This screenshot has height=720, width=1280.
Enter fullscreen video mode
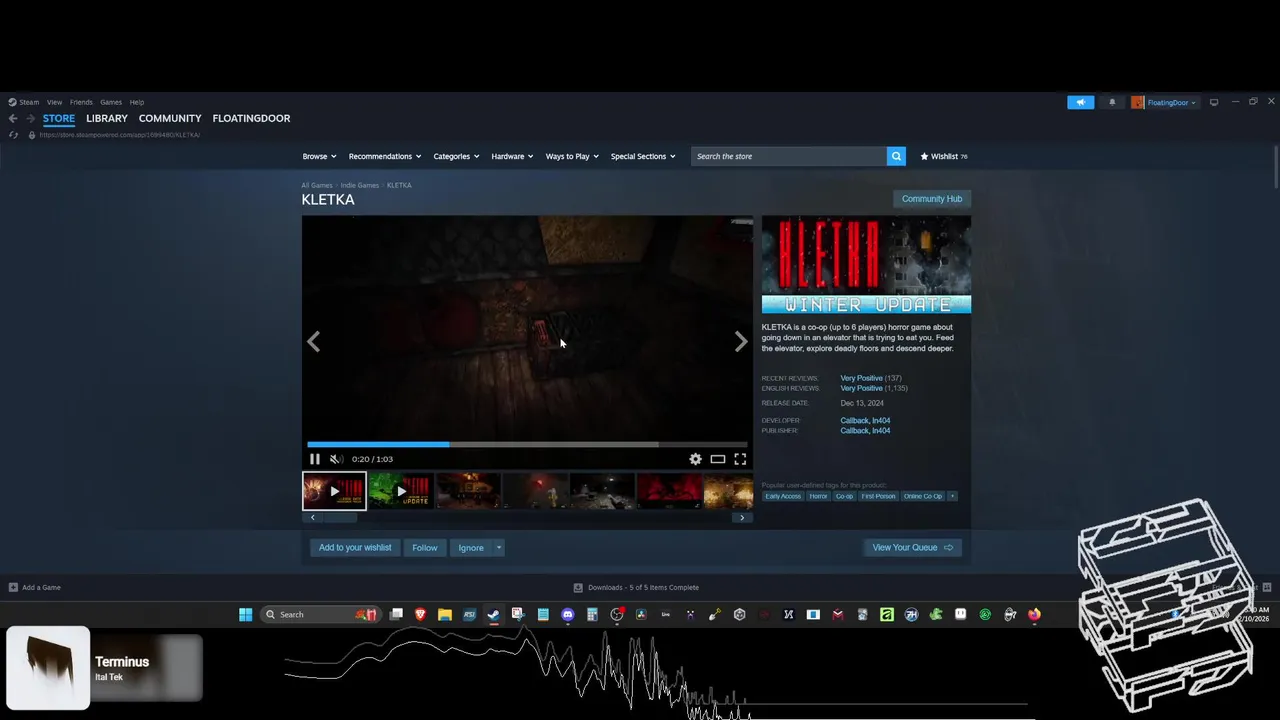coord(740,459)
